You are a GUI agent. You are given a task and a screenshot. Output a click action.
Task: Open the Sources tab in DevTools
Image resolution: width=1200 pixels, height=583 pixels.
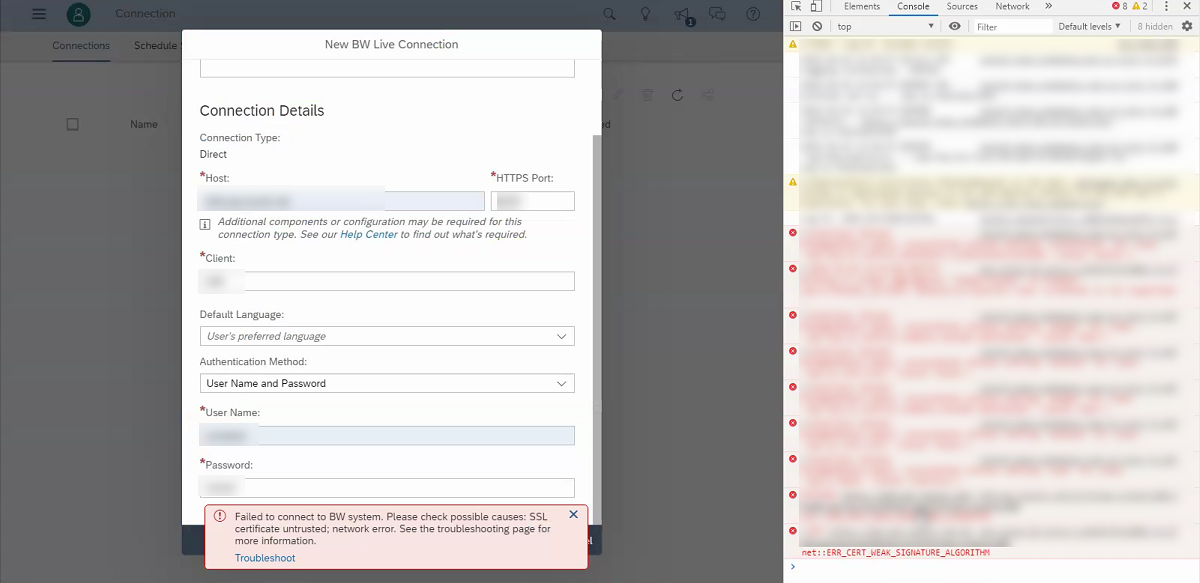(962, 7)
